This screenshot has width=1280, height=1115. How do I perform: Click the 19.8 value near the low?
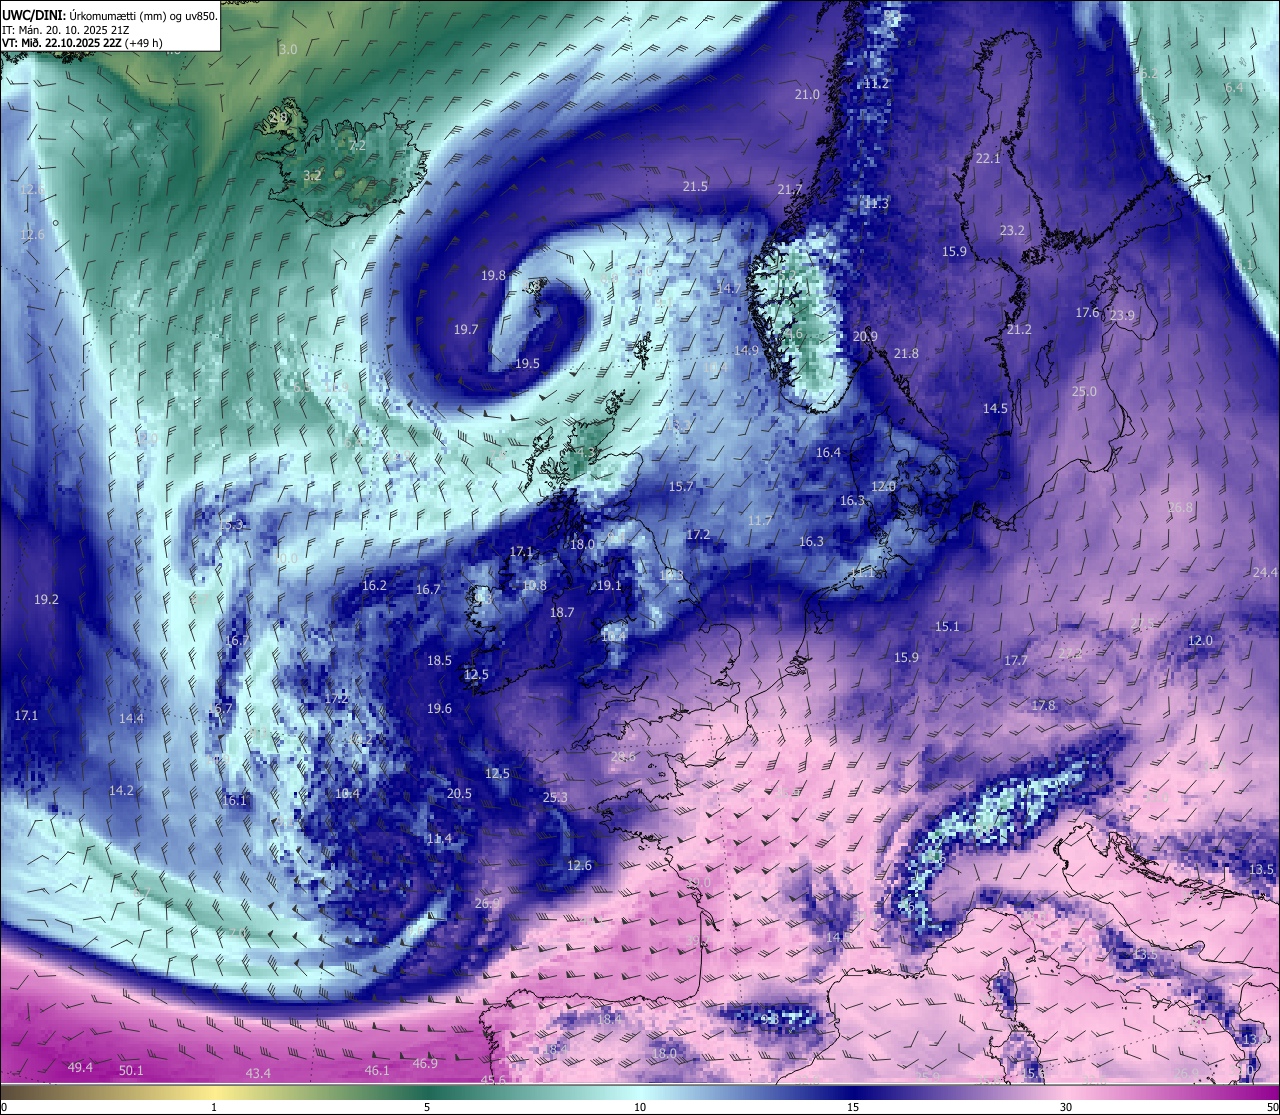click(x=493, y=275)
